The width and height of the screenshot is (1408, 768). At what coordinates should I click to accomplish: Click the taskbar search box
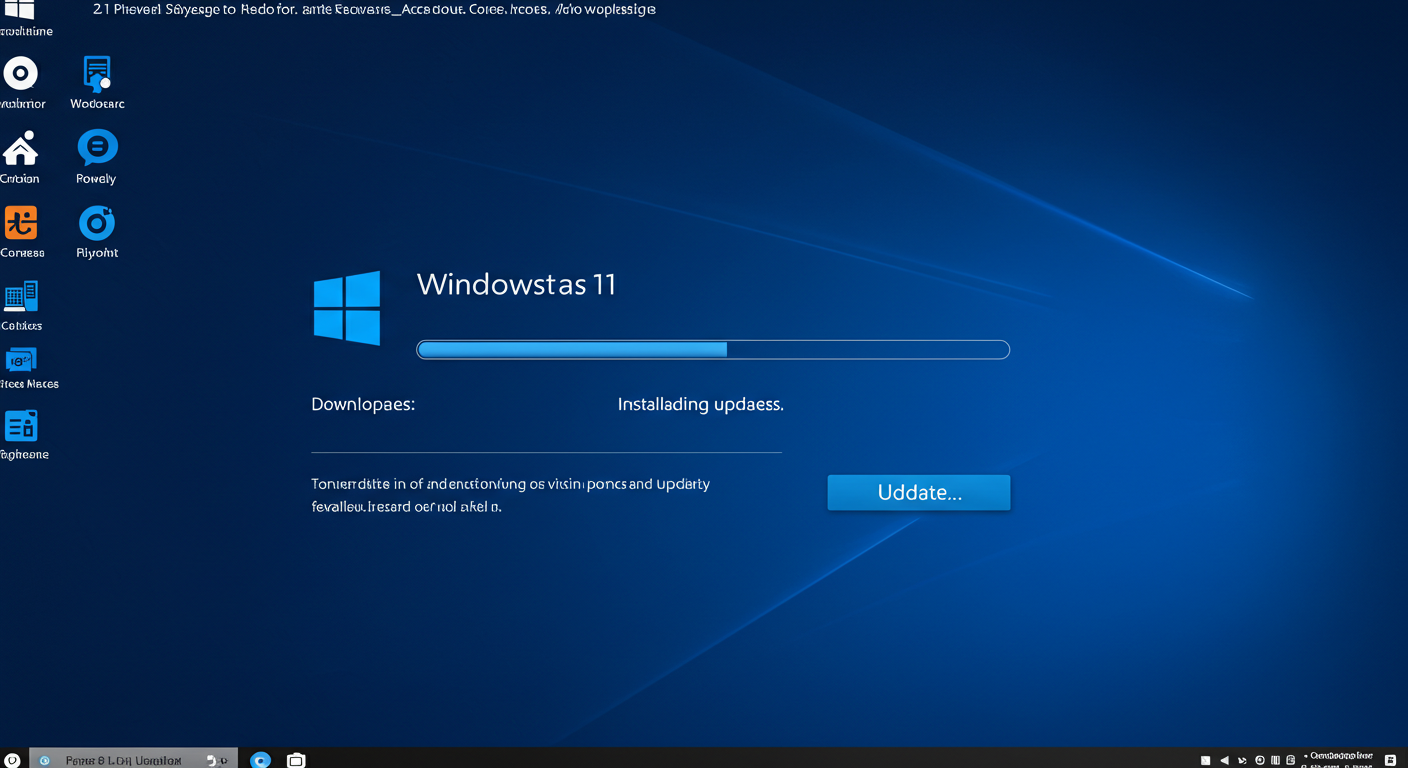click(x=134, y=759)
